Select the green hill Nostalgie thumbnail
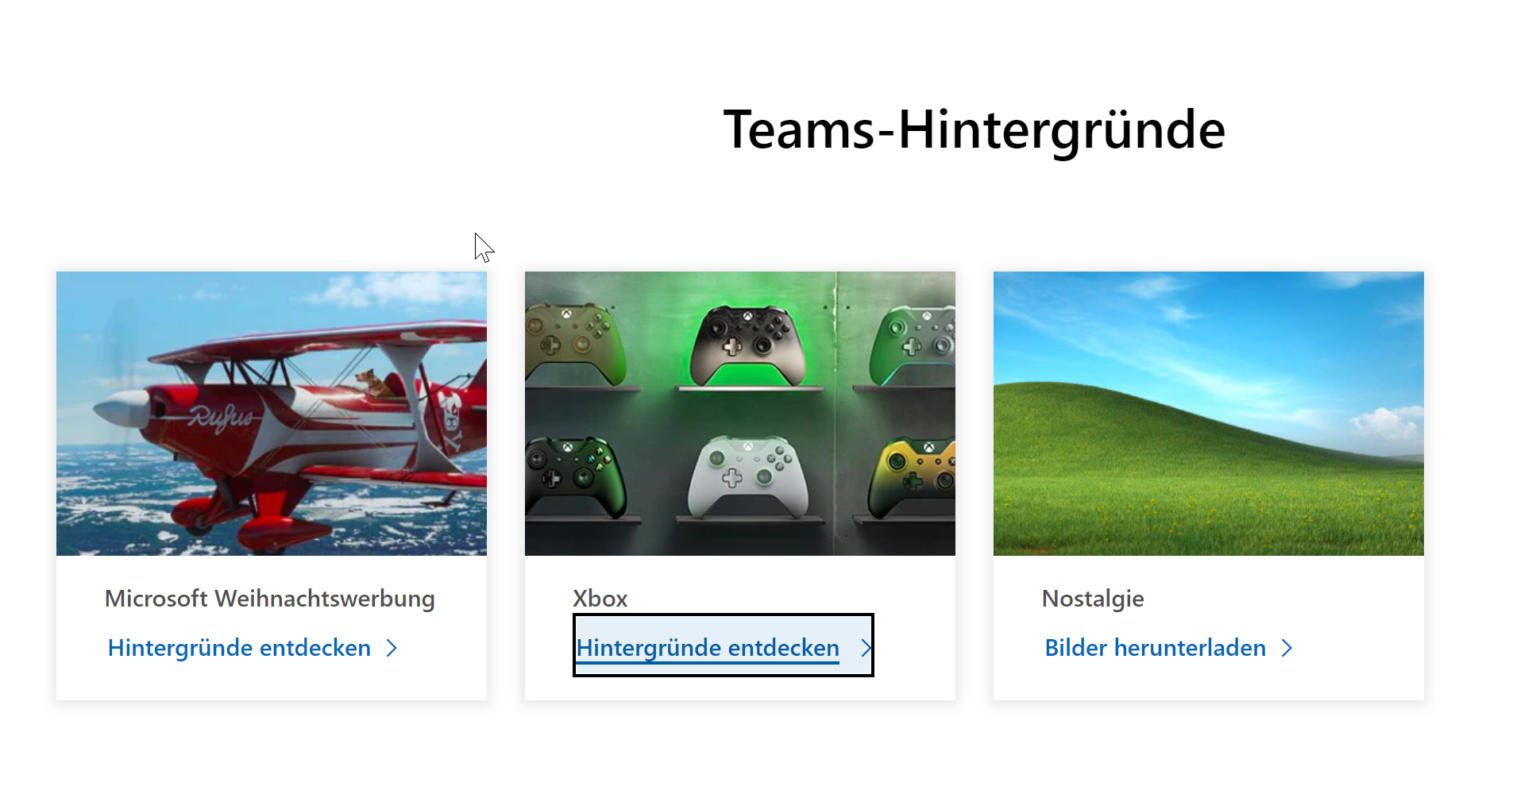 [x=1208, y=413]
